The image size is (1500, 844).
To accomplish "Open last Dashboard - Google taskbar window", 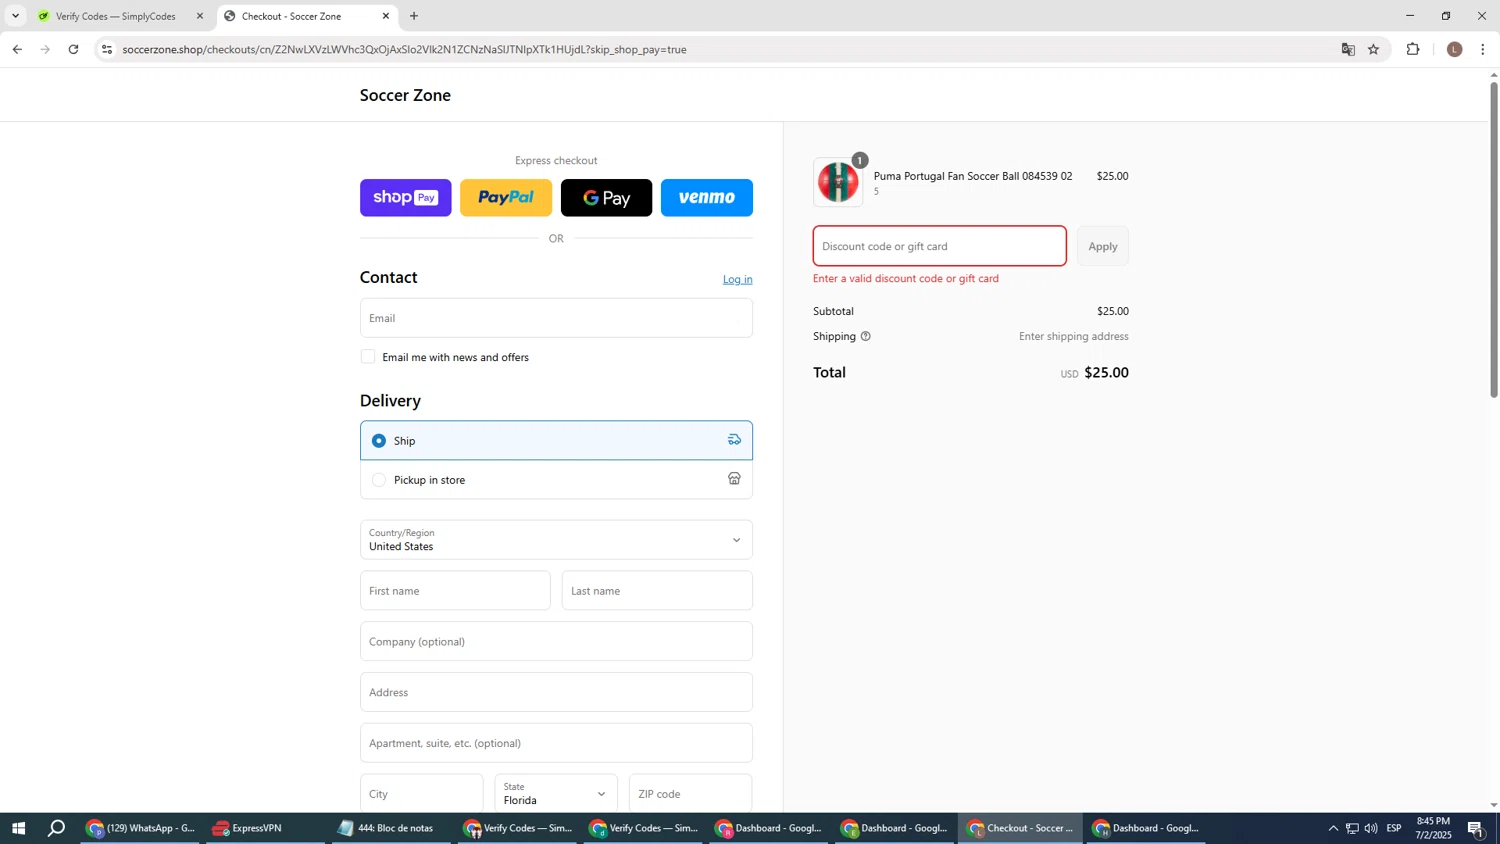I will [1147, 828].
